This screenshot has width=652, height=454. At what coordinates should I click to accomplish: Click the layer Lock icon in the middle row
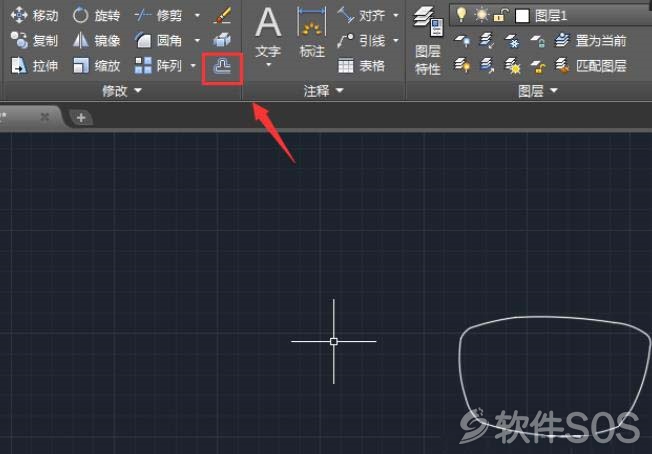click(538, 41)
